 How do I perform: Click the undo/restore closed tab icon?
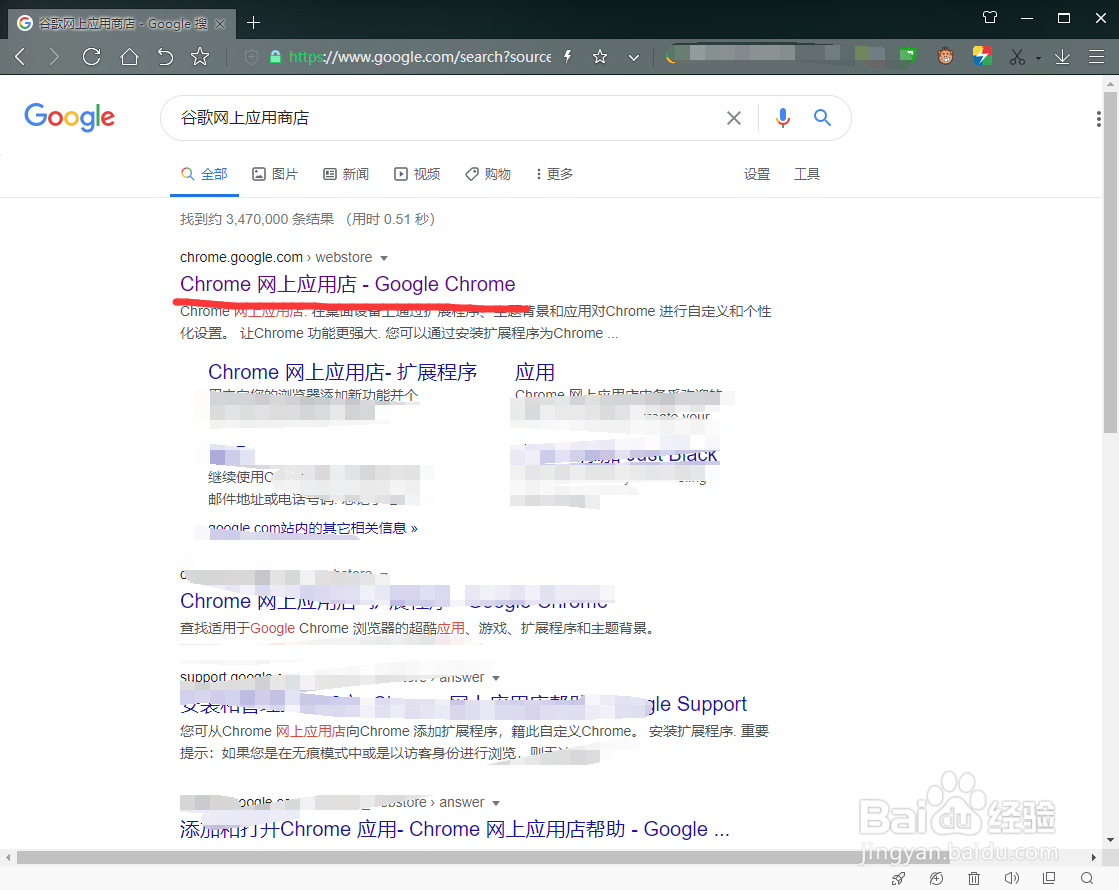pos(165,56)
